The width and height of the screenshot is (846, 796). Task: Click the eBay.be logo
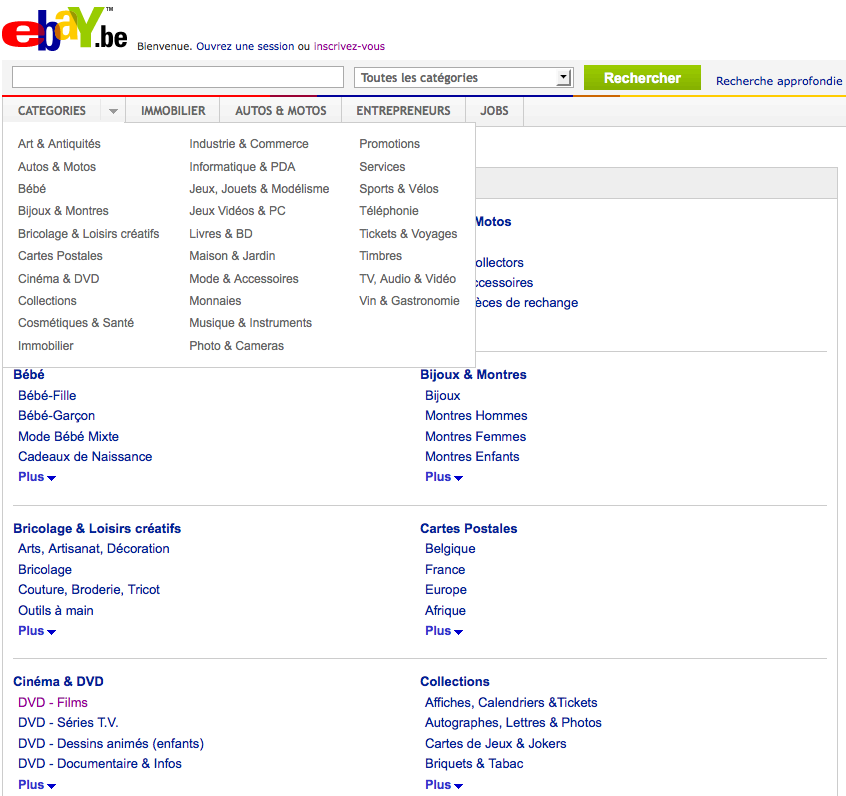coord(64,29)
